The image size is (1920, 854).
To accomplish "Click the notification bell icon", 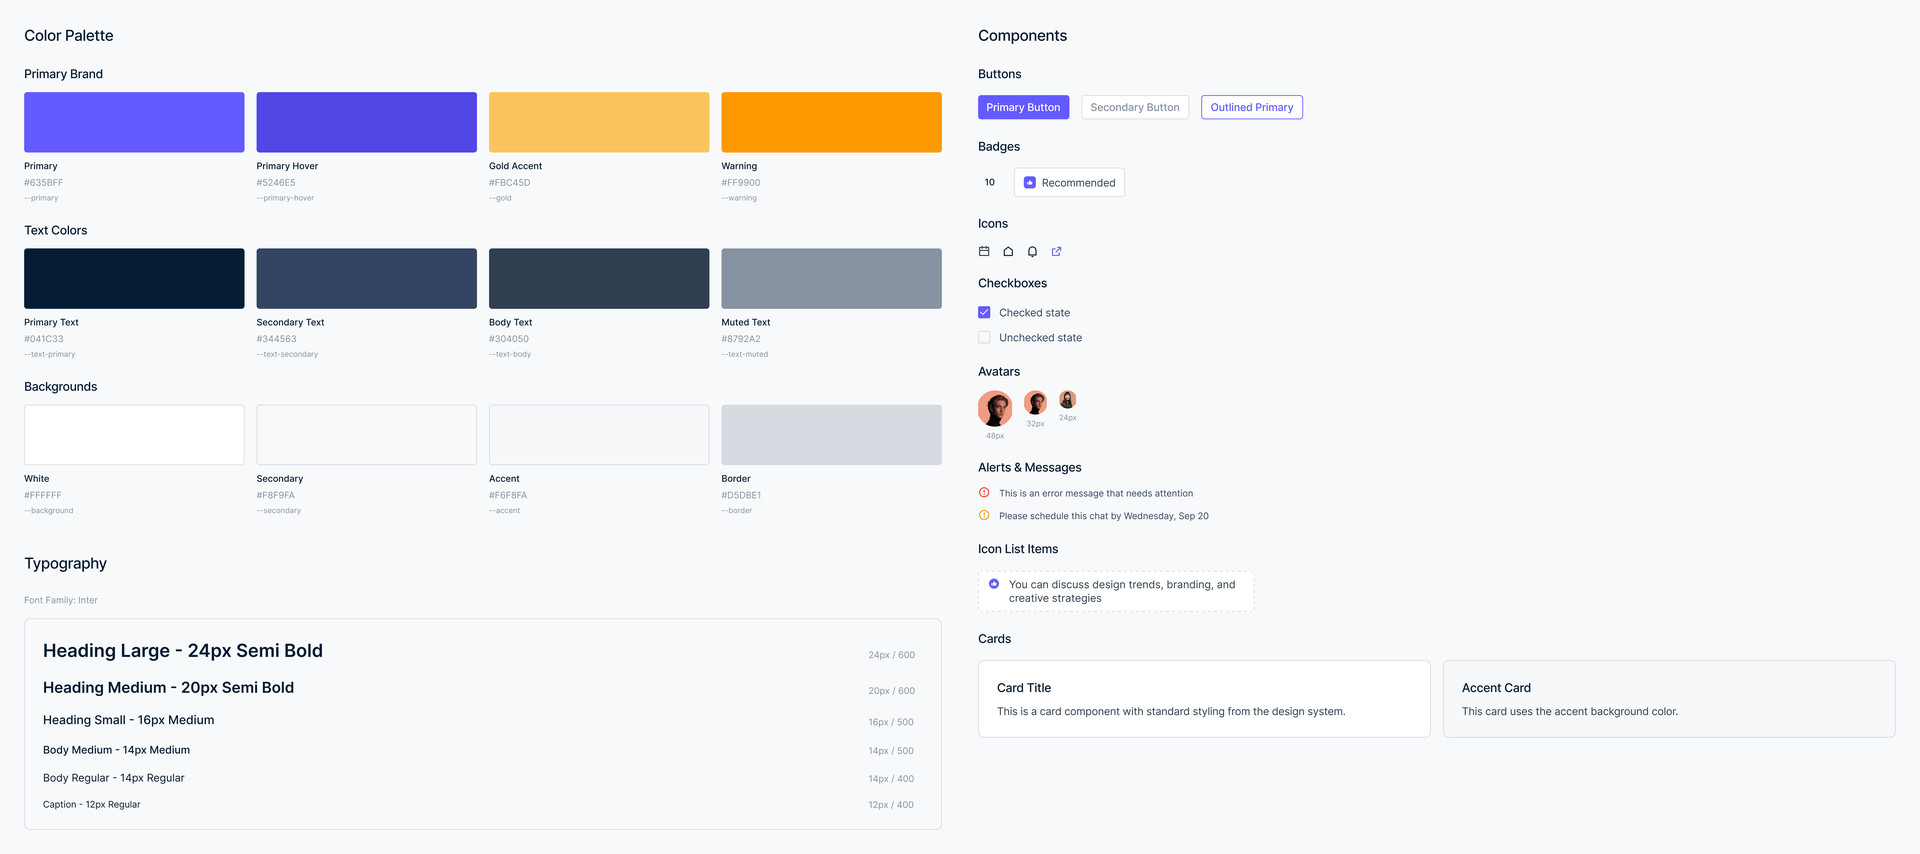I will [1032, 251].
